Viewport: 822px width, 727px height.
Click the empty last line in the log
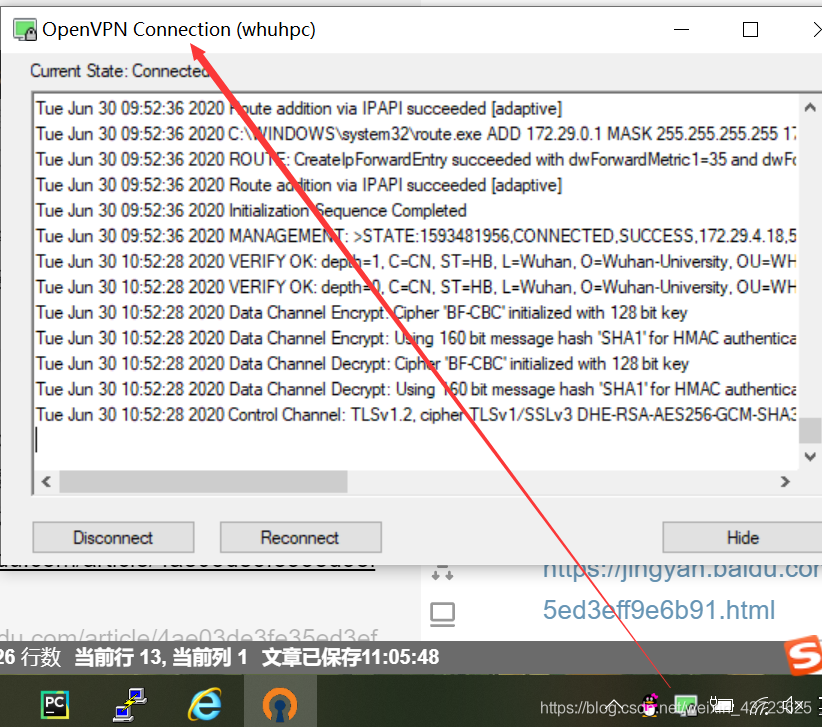click(x=415, y=440)
